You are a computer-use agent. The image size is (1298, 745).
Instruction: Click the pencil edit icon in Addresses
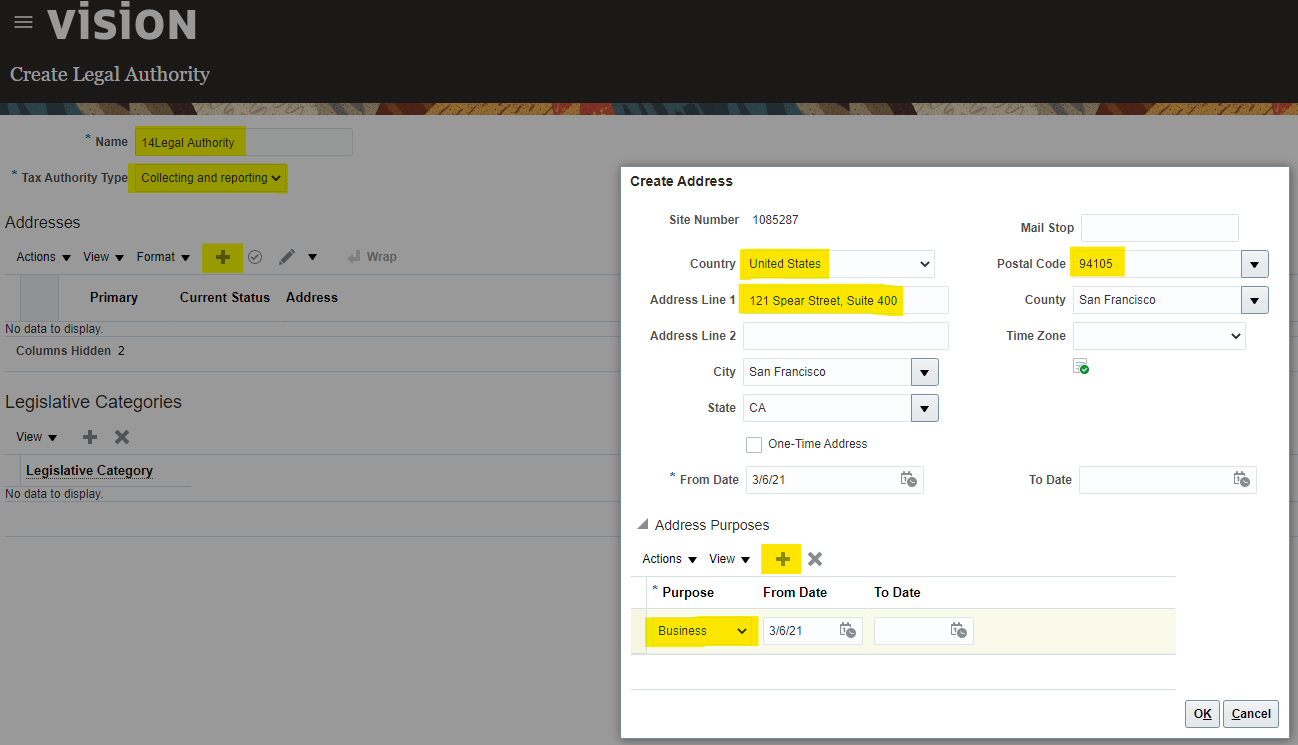point(287,257)
